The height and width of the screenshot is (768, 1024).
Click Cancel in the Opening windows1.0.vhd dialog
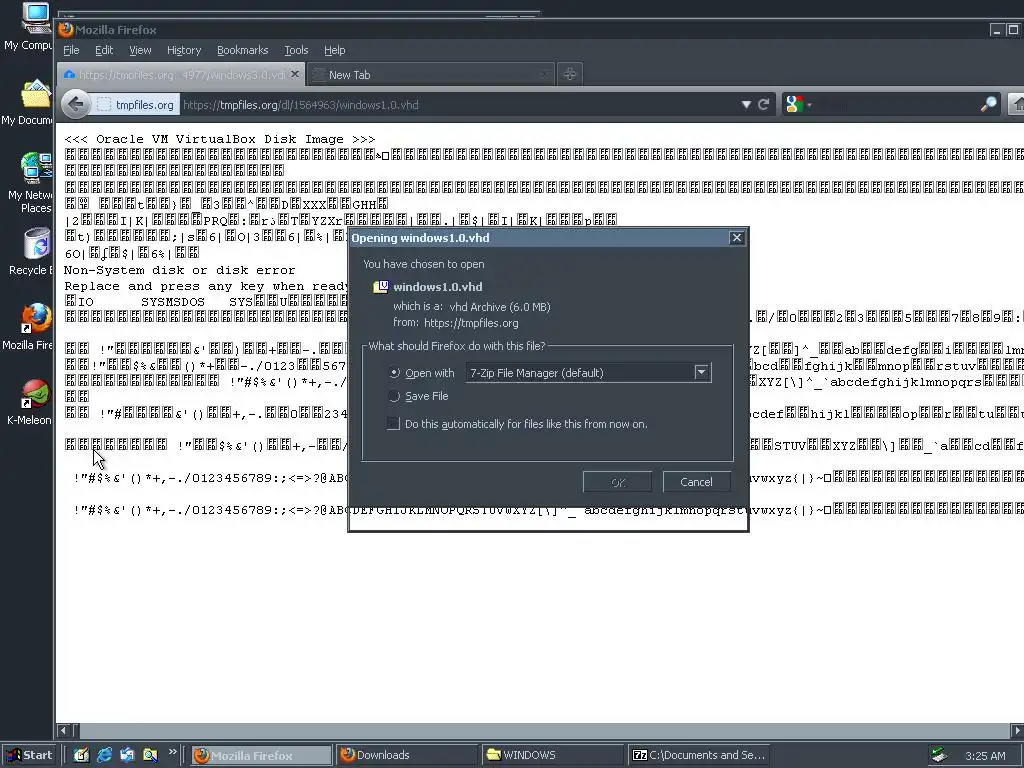click(696, 482)
